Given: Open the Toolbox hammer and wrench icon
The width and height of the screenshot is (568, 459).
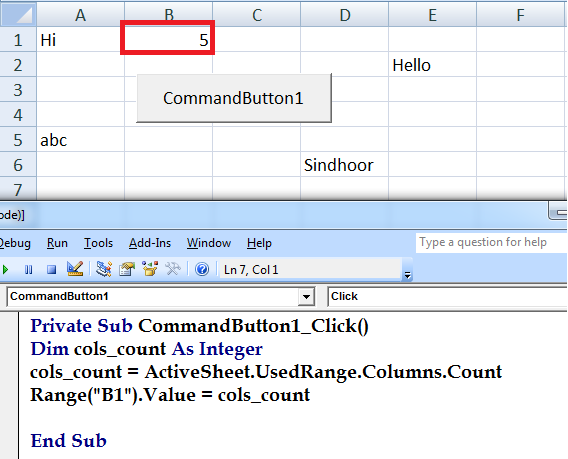Looking at the screenshot, I should (x=173, y=269).
